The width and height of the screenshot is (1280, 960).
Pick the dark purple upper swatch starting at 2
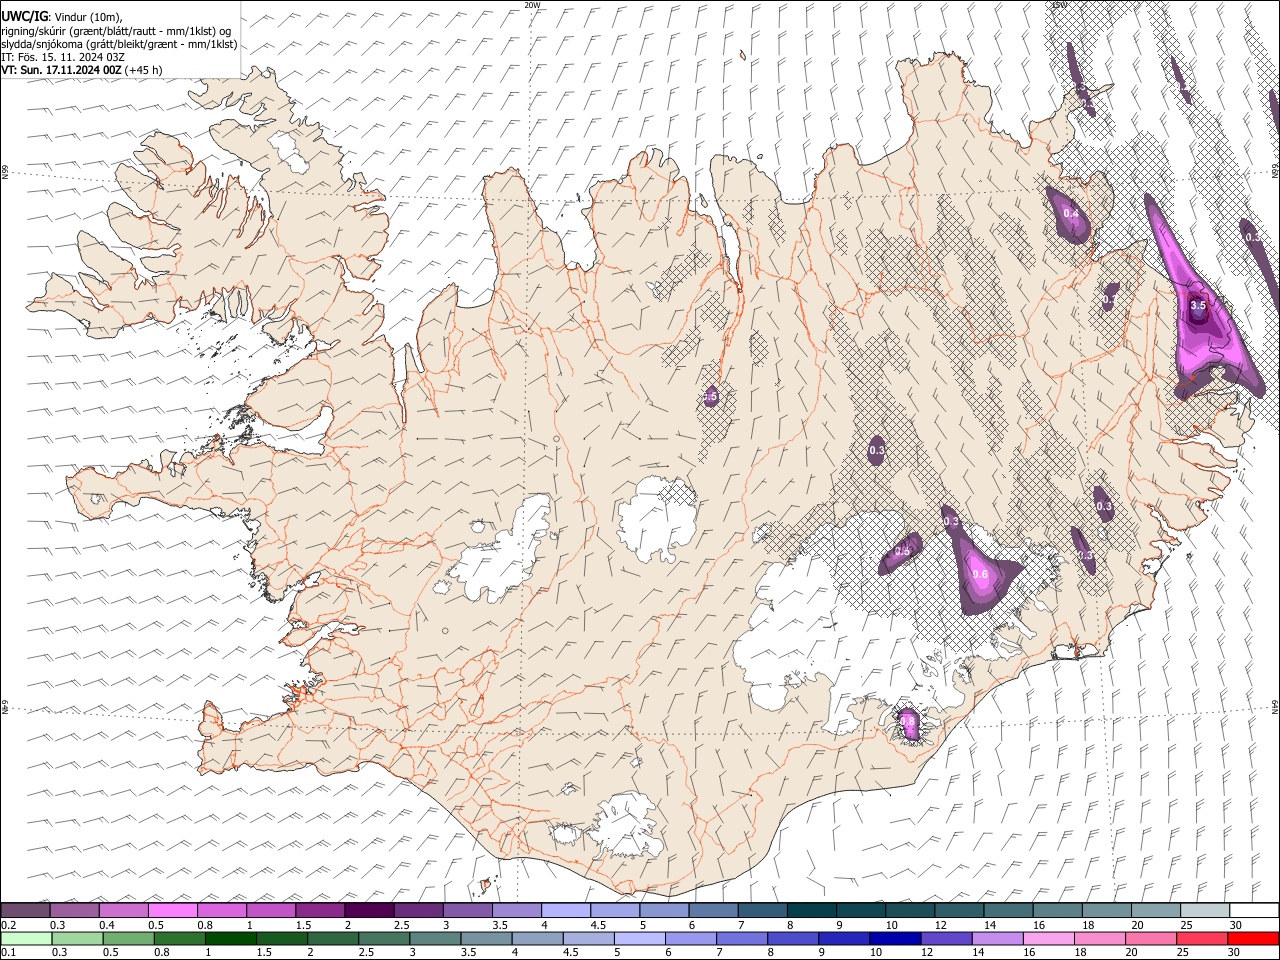click(x=369, y=910)
